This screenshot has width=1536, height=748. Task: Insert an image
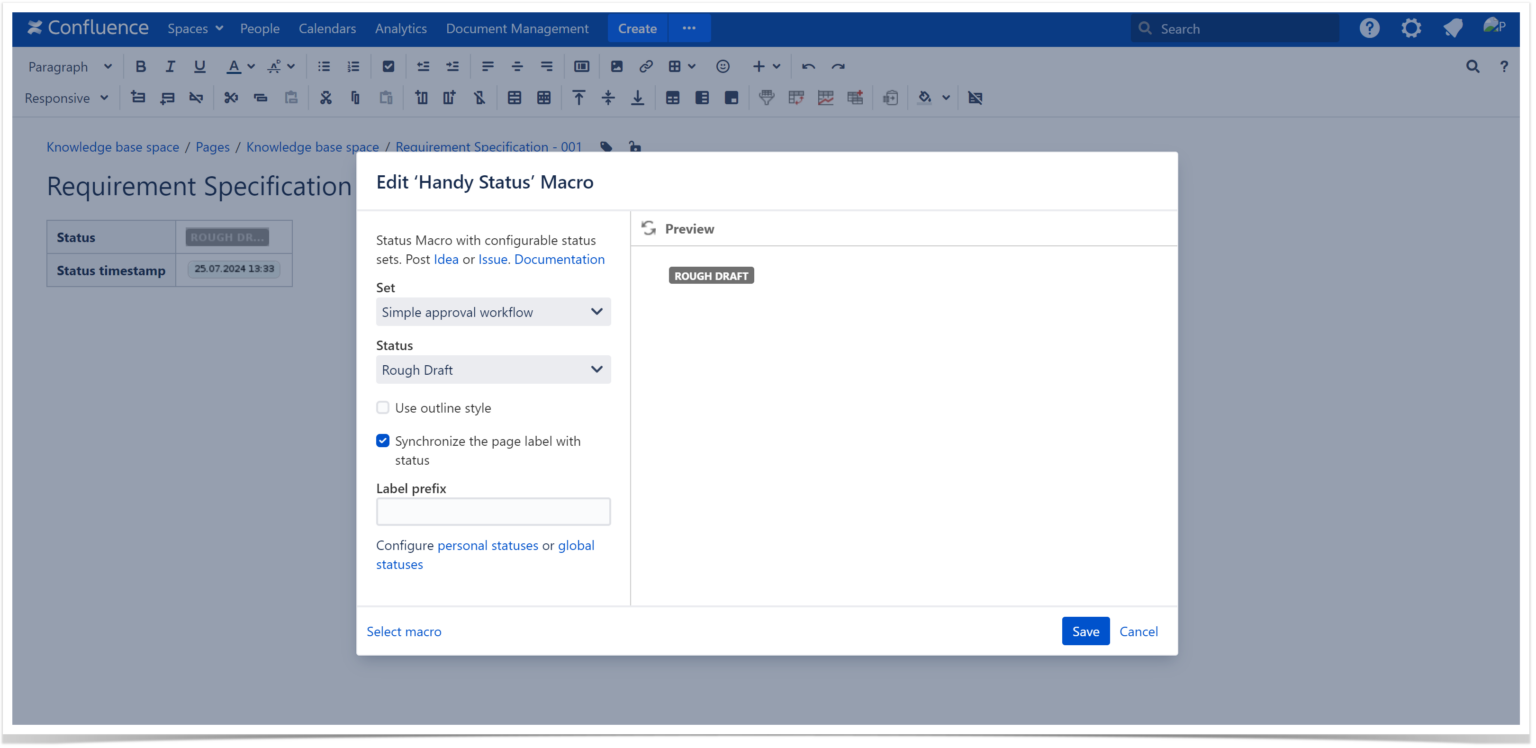(616, 66)
